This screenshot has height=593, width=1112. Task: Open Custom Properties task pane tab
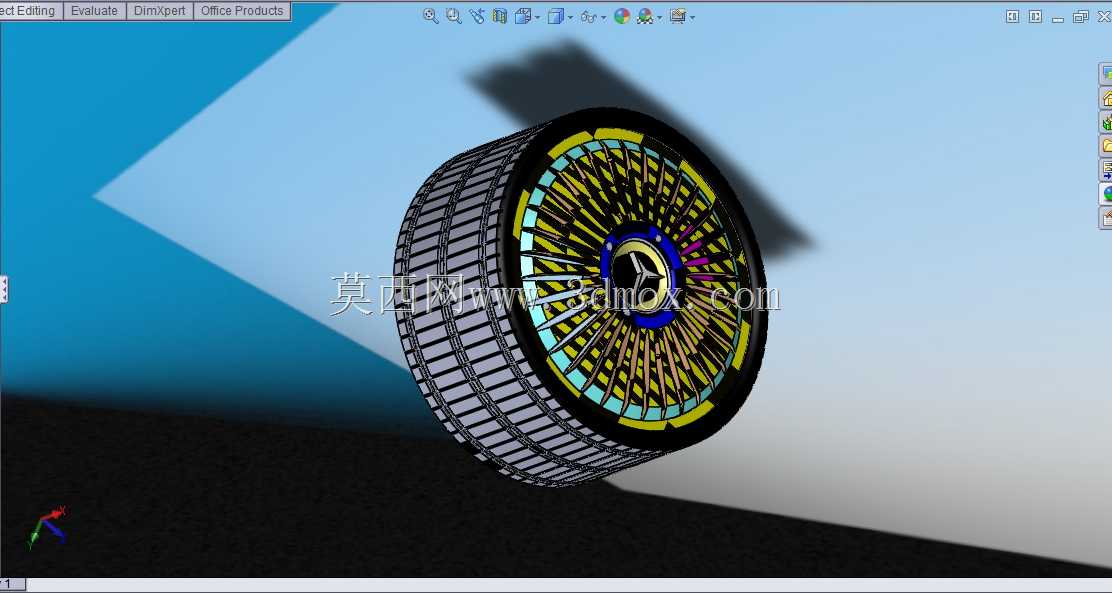point(1106,218)
